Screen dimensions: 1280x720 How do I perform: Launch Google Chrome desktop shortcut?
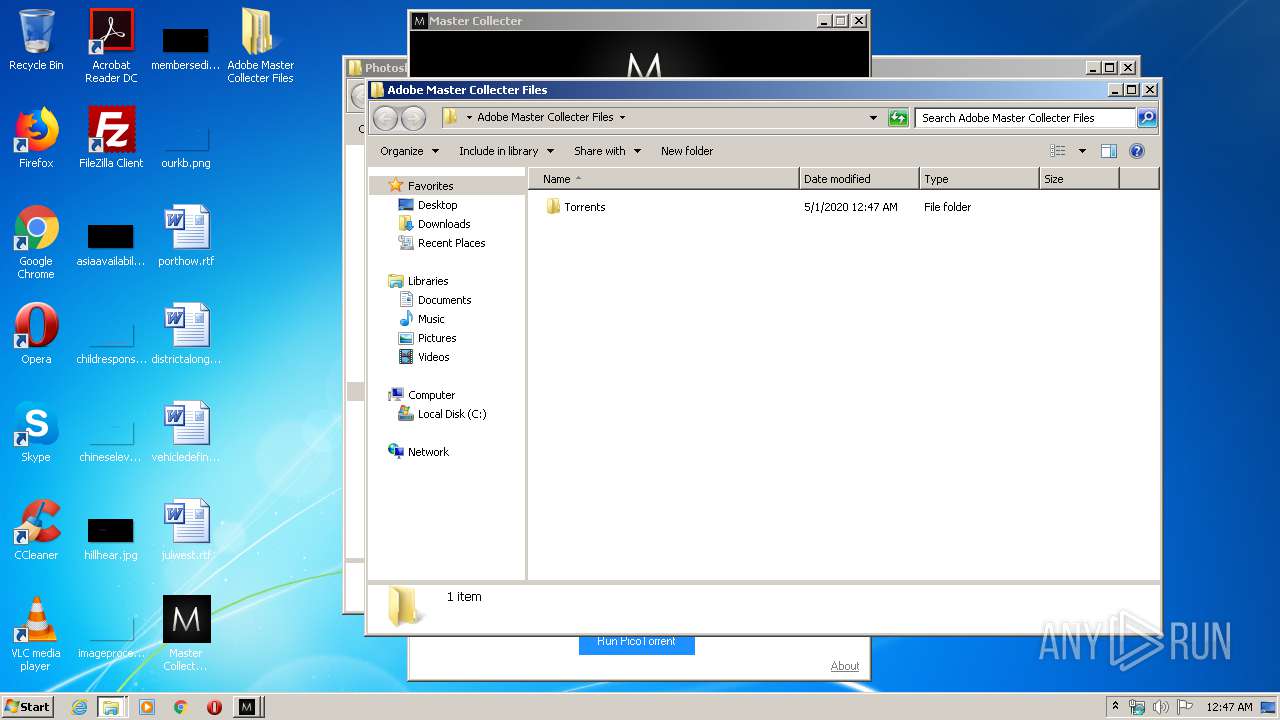tap(36, 242)
